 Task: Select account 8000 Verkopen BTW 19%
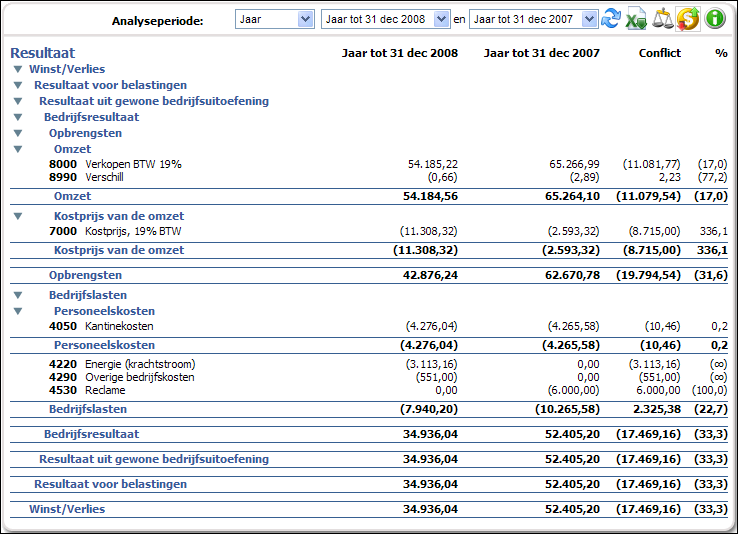(115, 164)
